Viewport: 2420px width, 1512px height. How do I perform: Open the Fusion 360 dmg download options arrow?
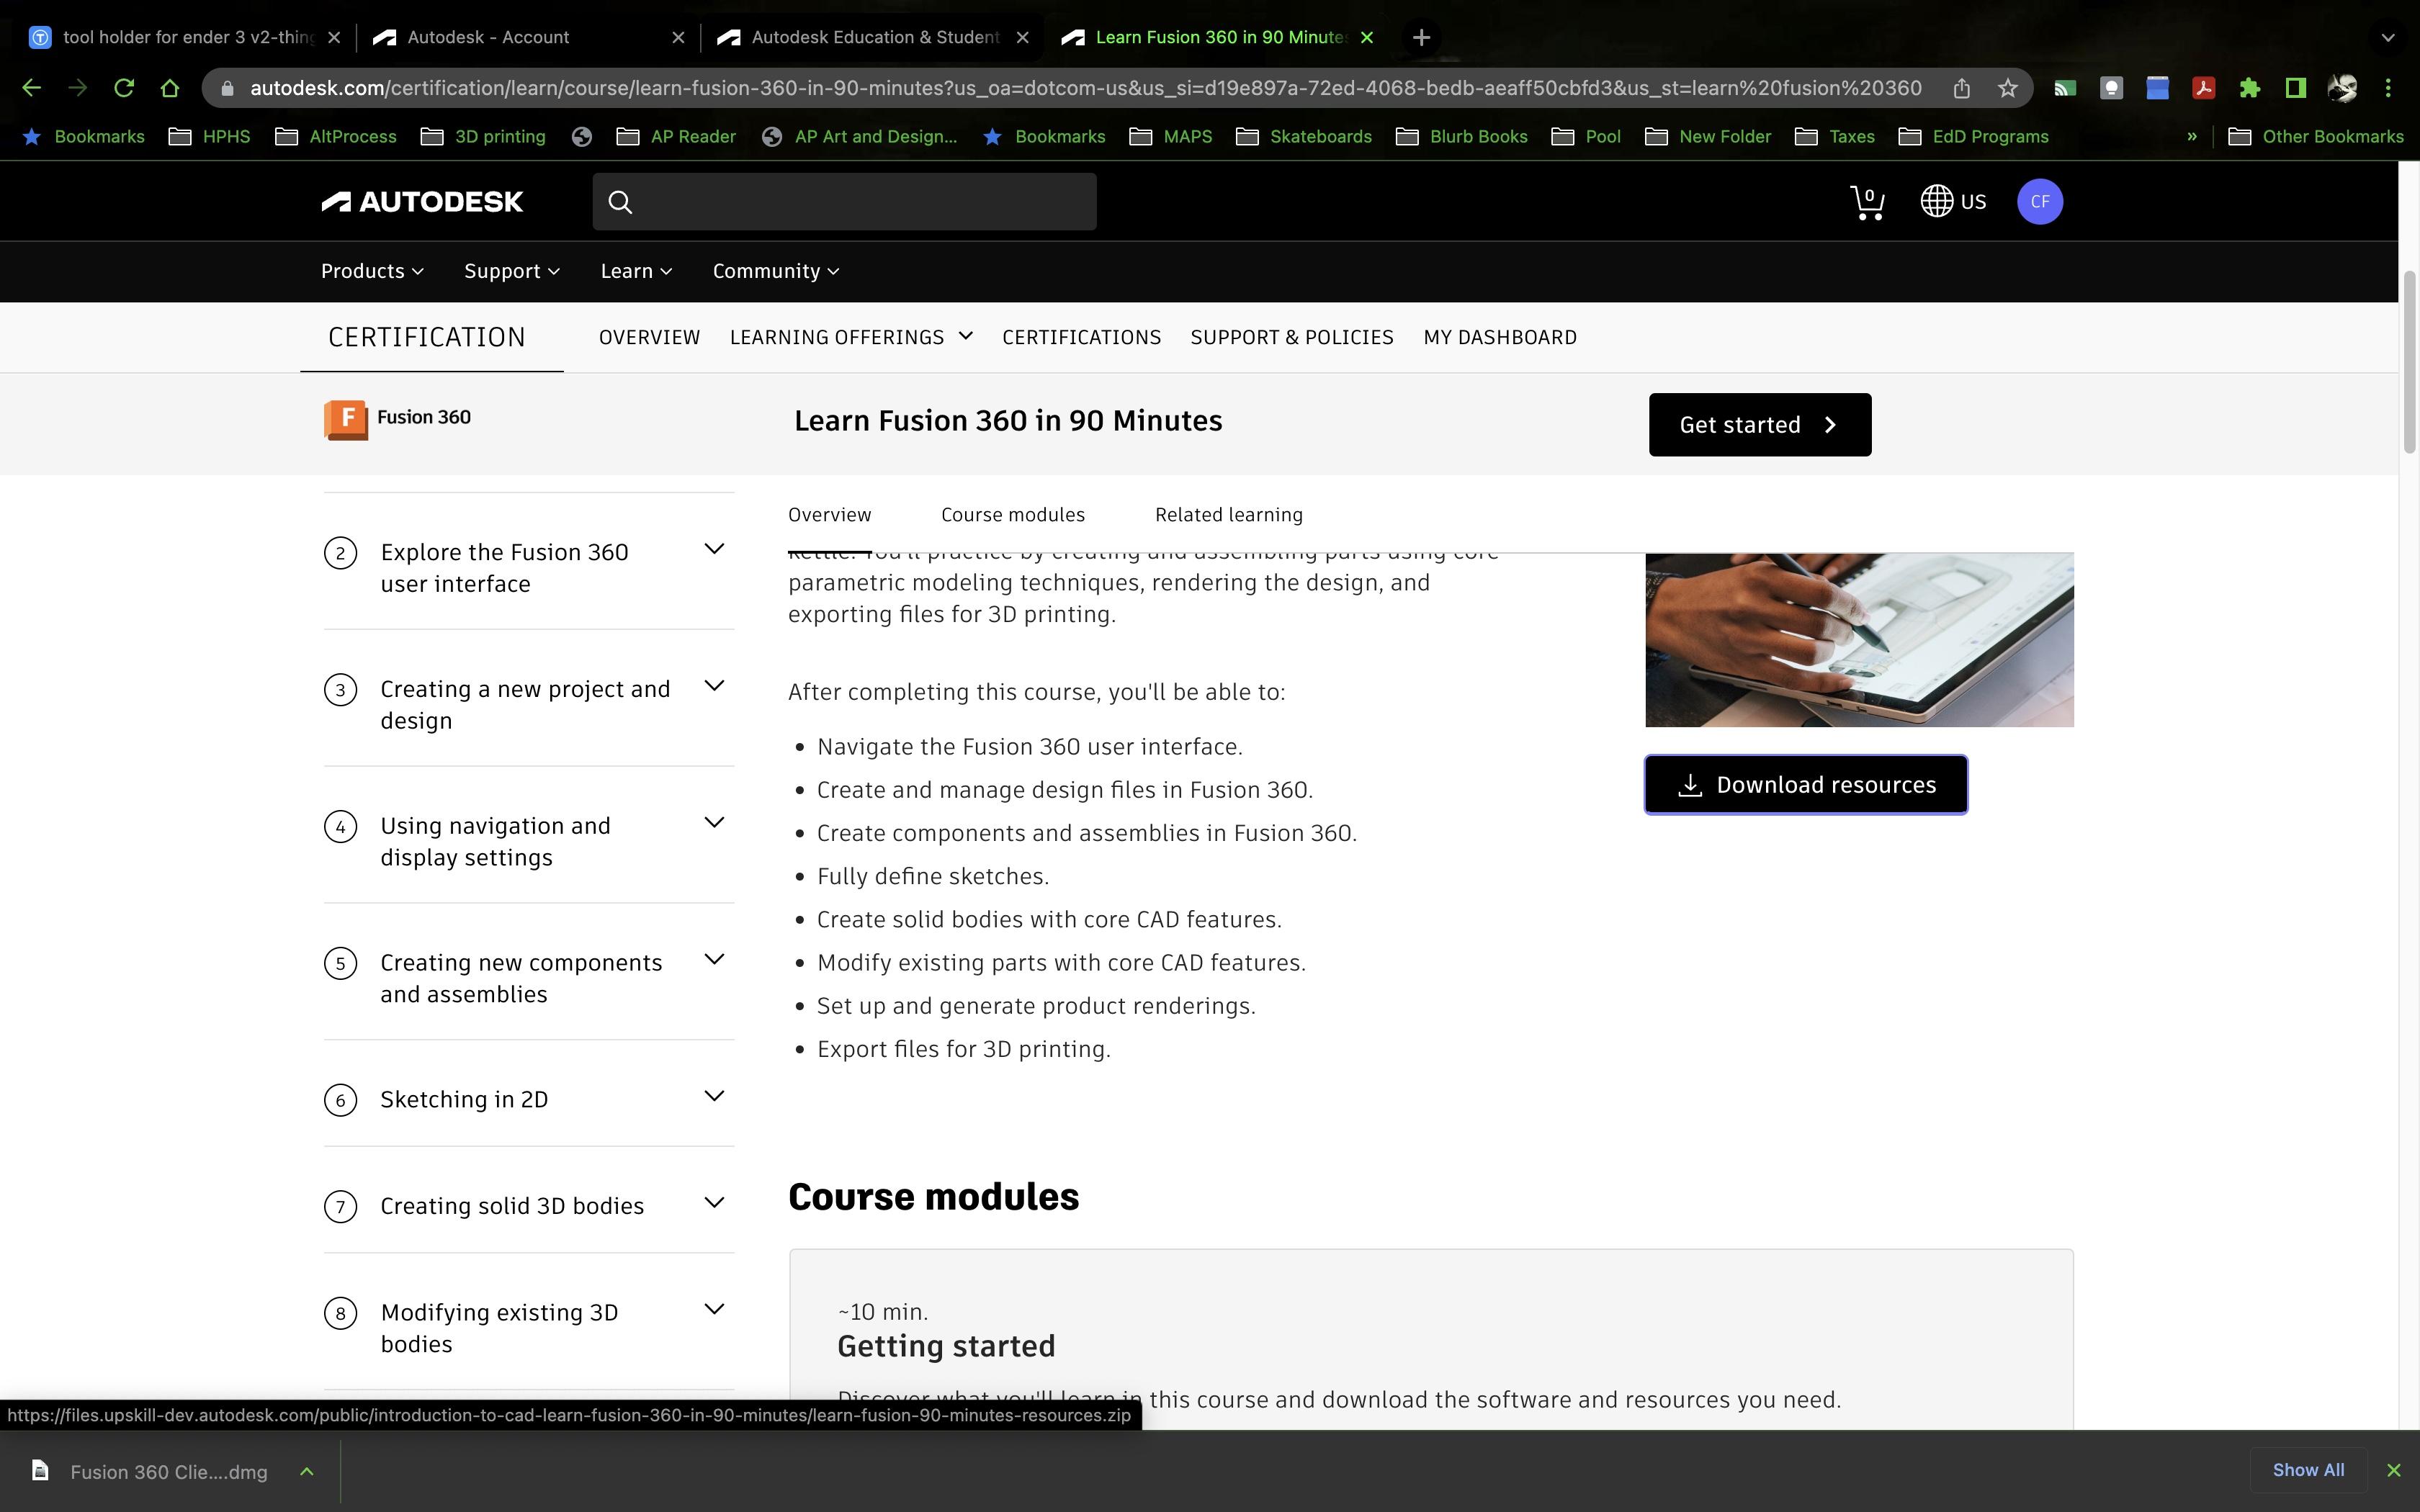307,1471
